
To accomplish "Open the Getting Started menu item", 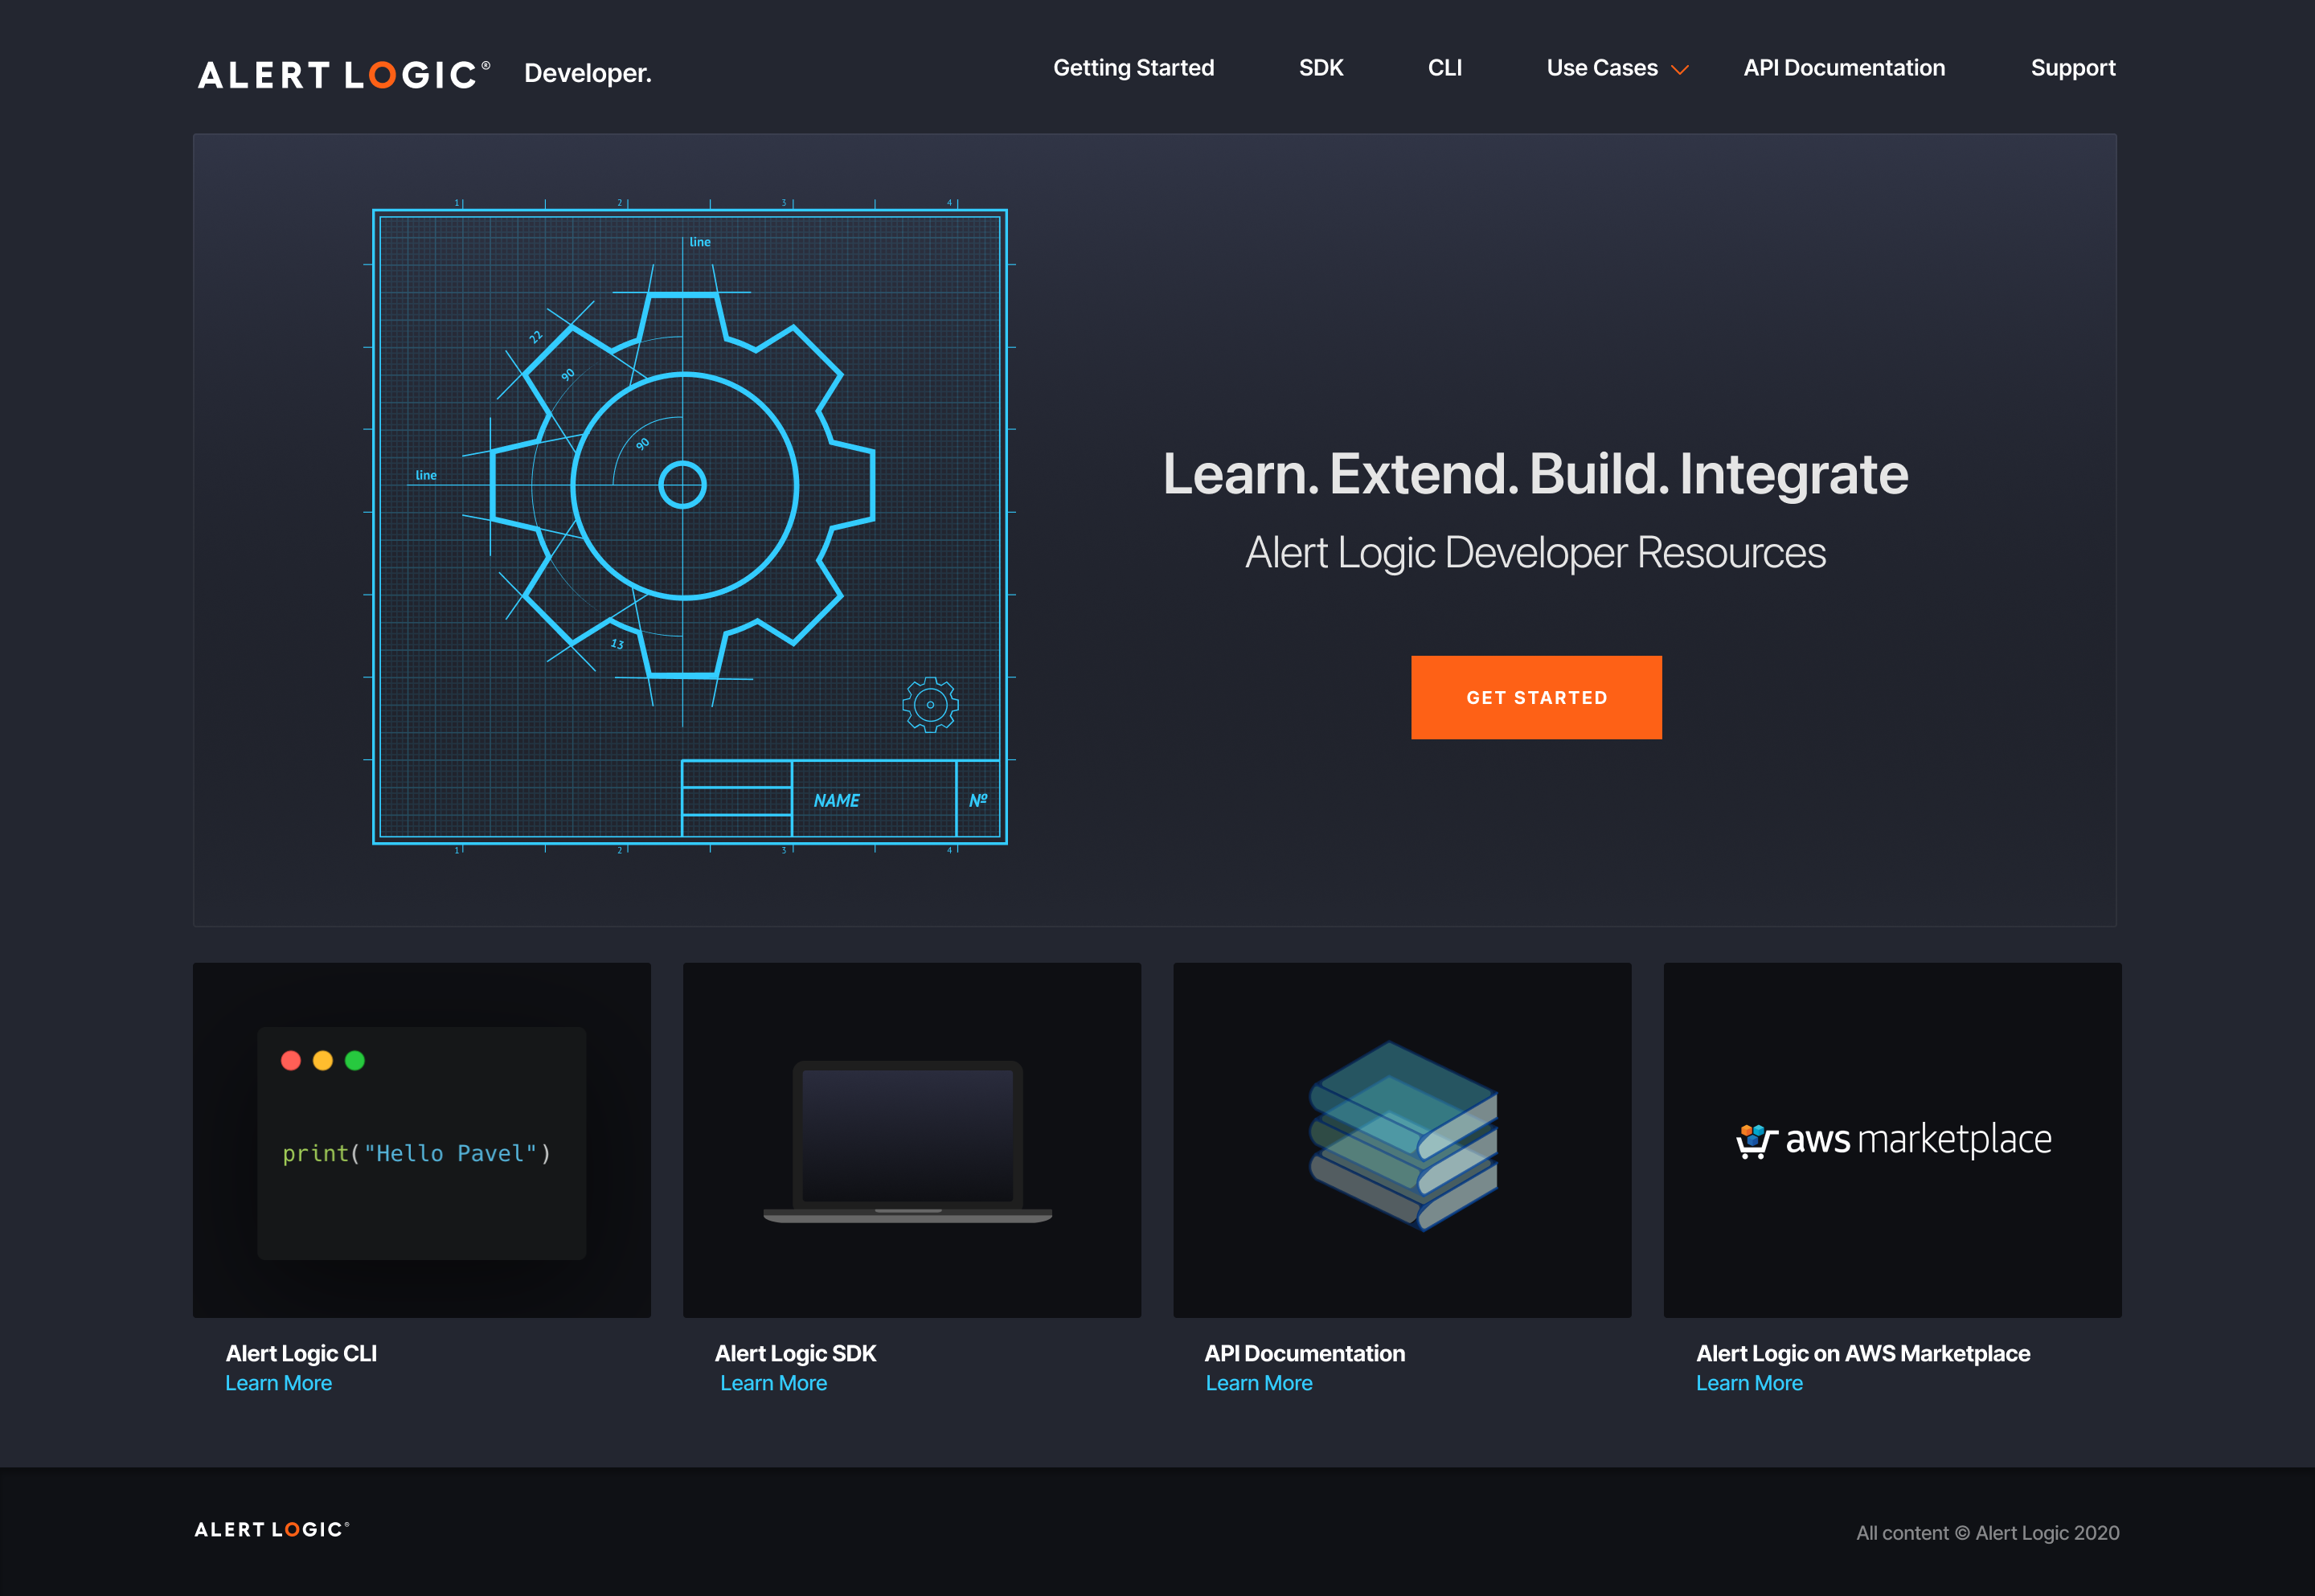I will [1133, 68].
